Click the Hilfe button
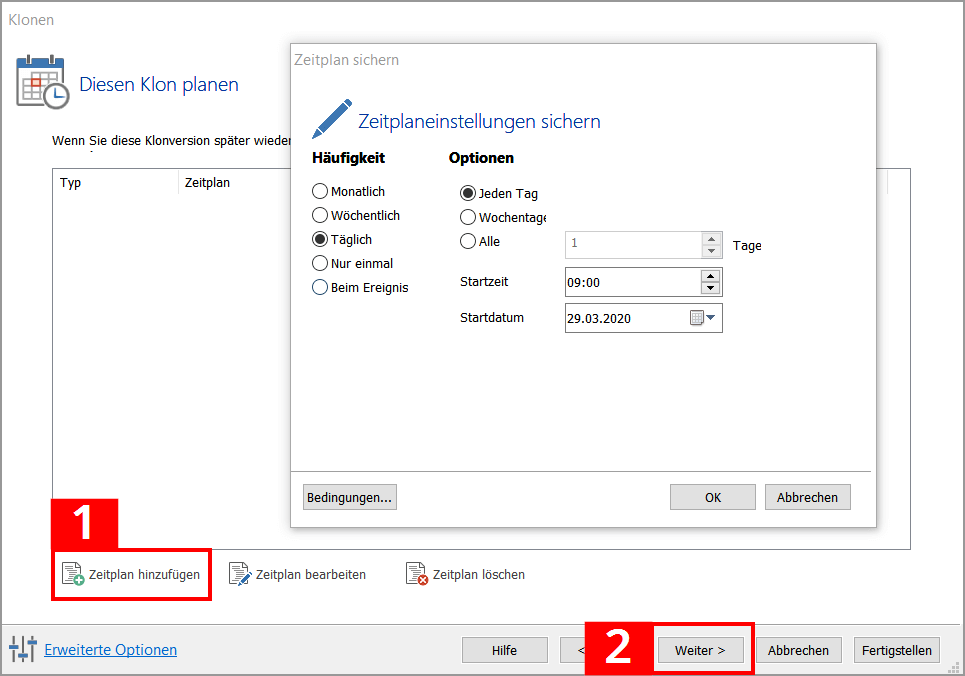Image resolution: width=965 pixels, height=676 pixels. [x=505, y=650]
